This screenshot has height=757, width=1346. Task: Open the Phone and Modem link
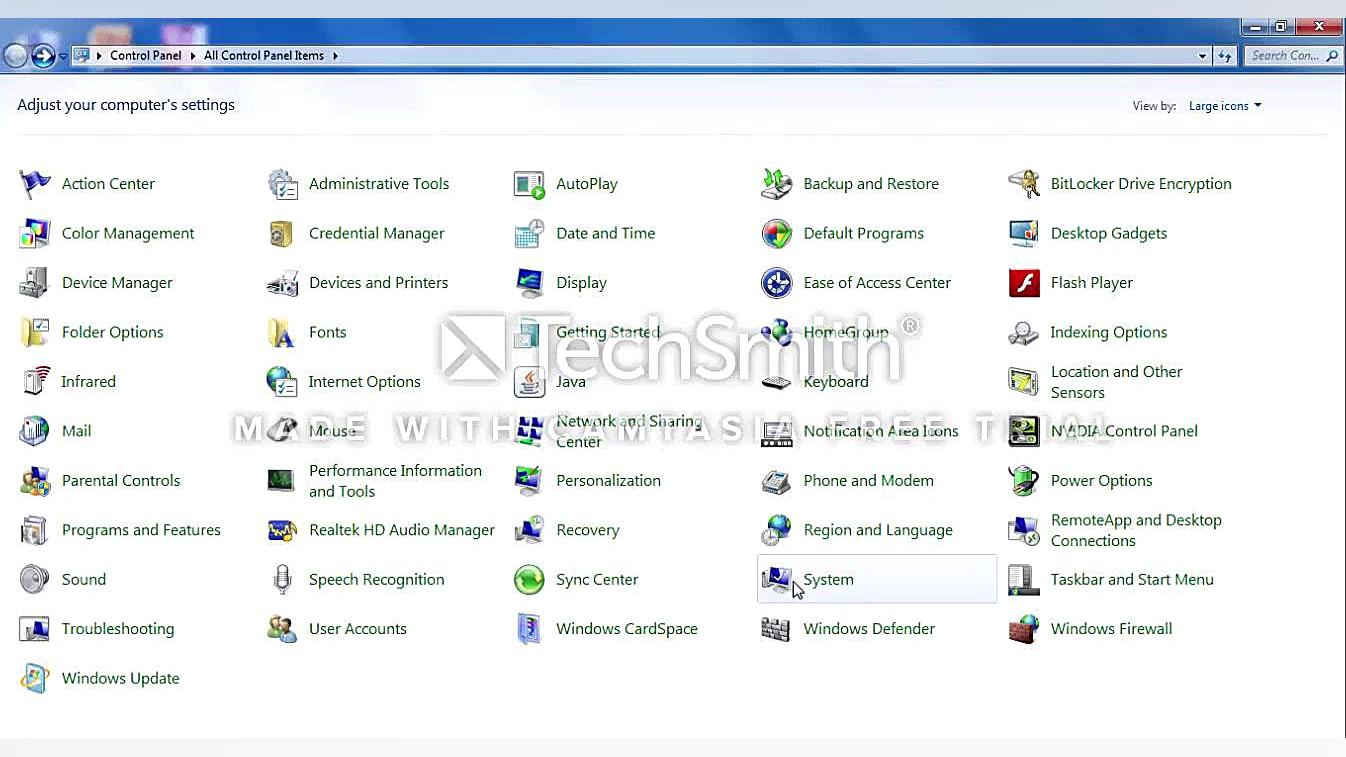point(868,481)
